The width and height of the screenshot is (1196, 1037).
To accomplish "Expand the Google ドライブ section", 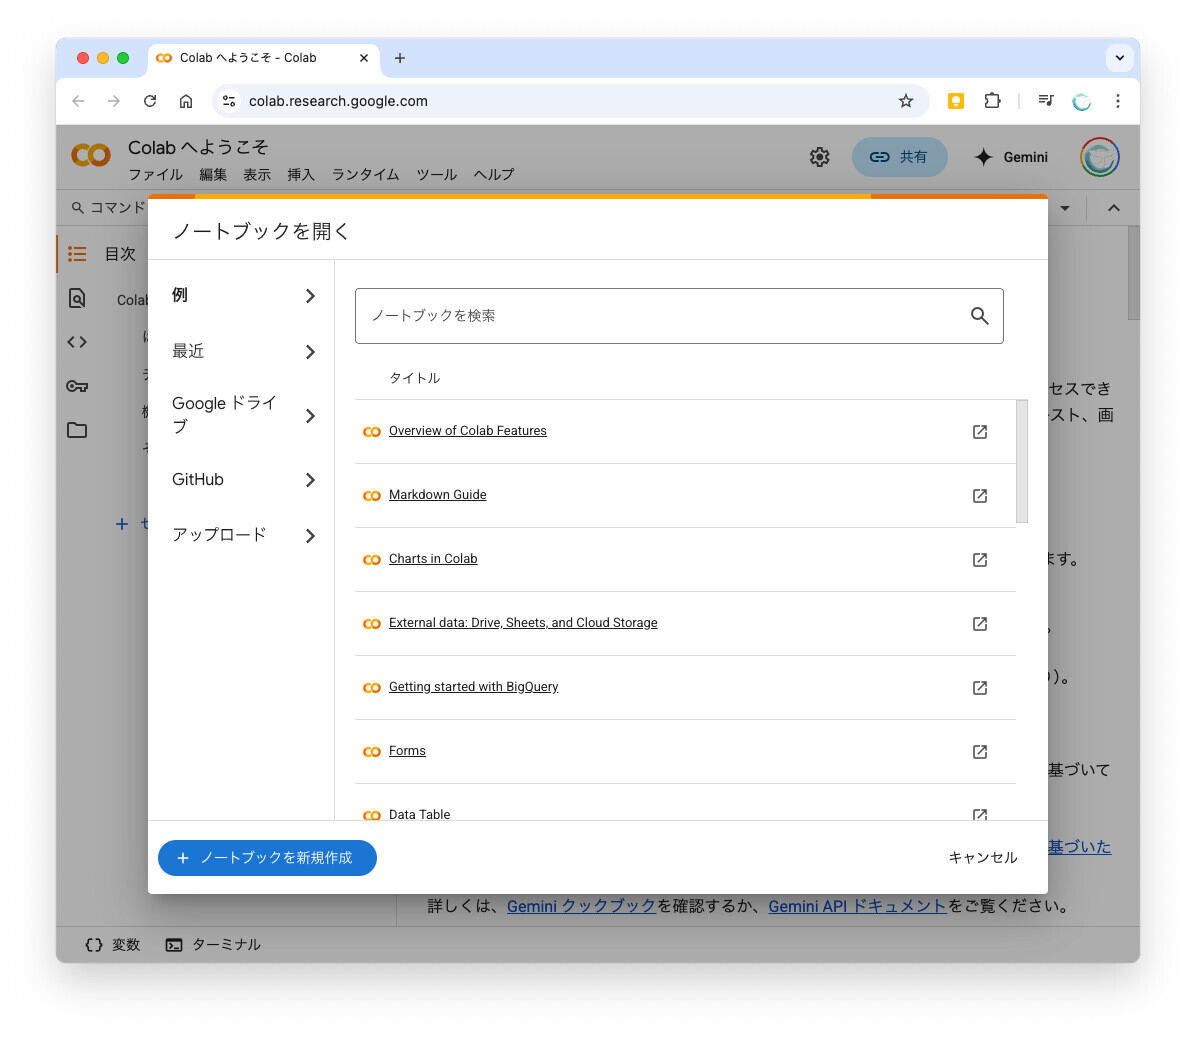I will tap(243, 415).
